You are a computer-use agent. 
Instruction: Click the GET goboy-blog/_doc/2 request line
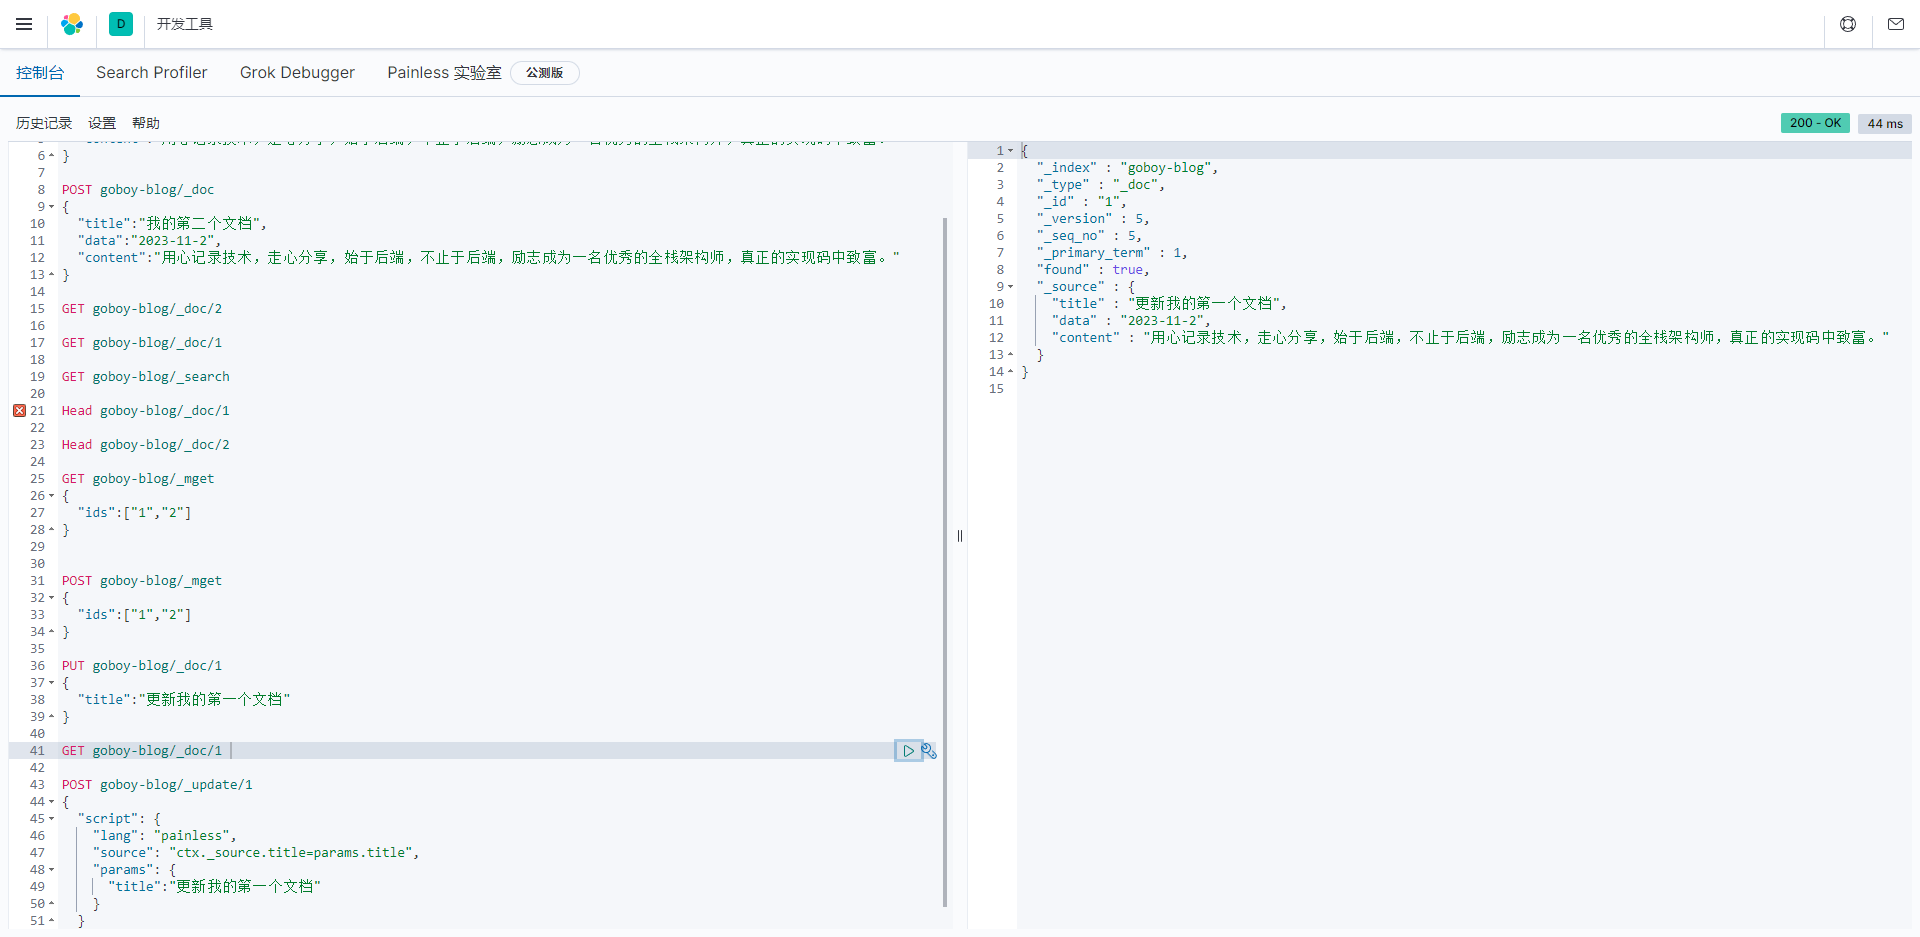coord(142,309)
